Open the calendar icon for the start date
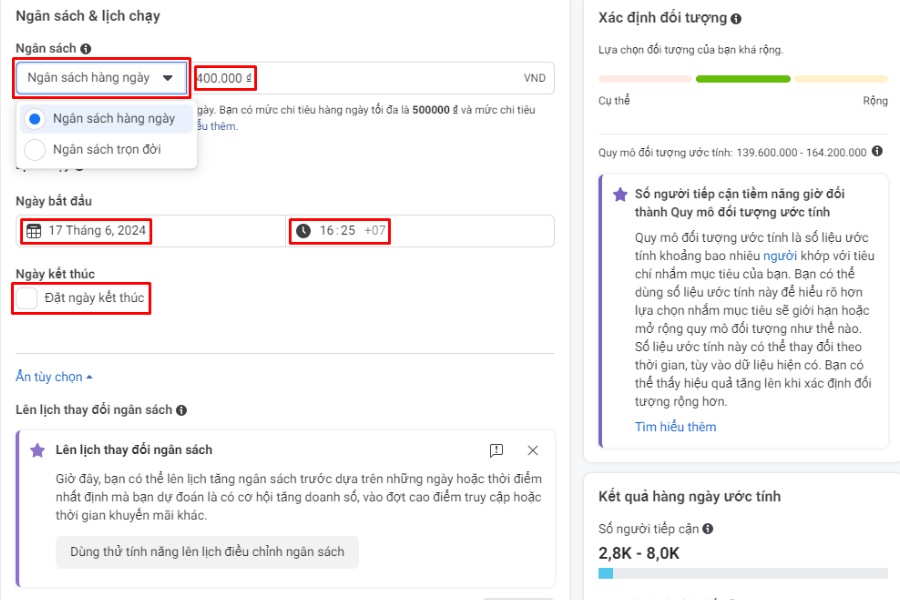The image size is (900, 600). click(x=34, y=232)
